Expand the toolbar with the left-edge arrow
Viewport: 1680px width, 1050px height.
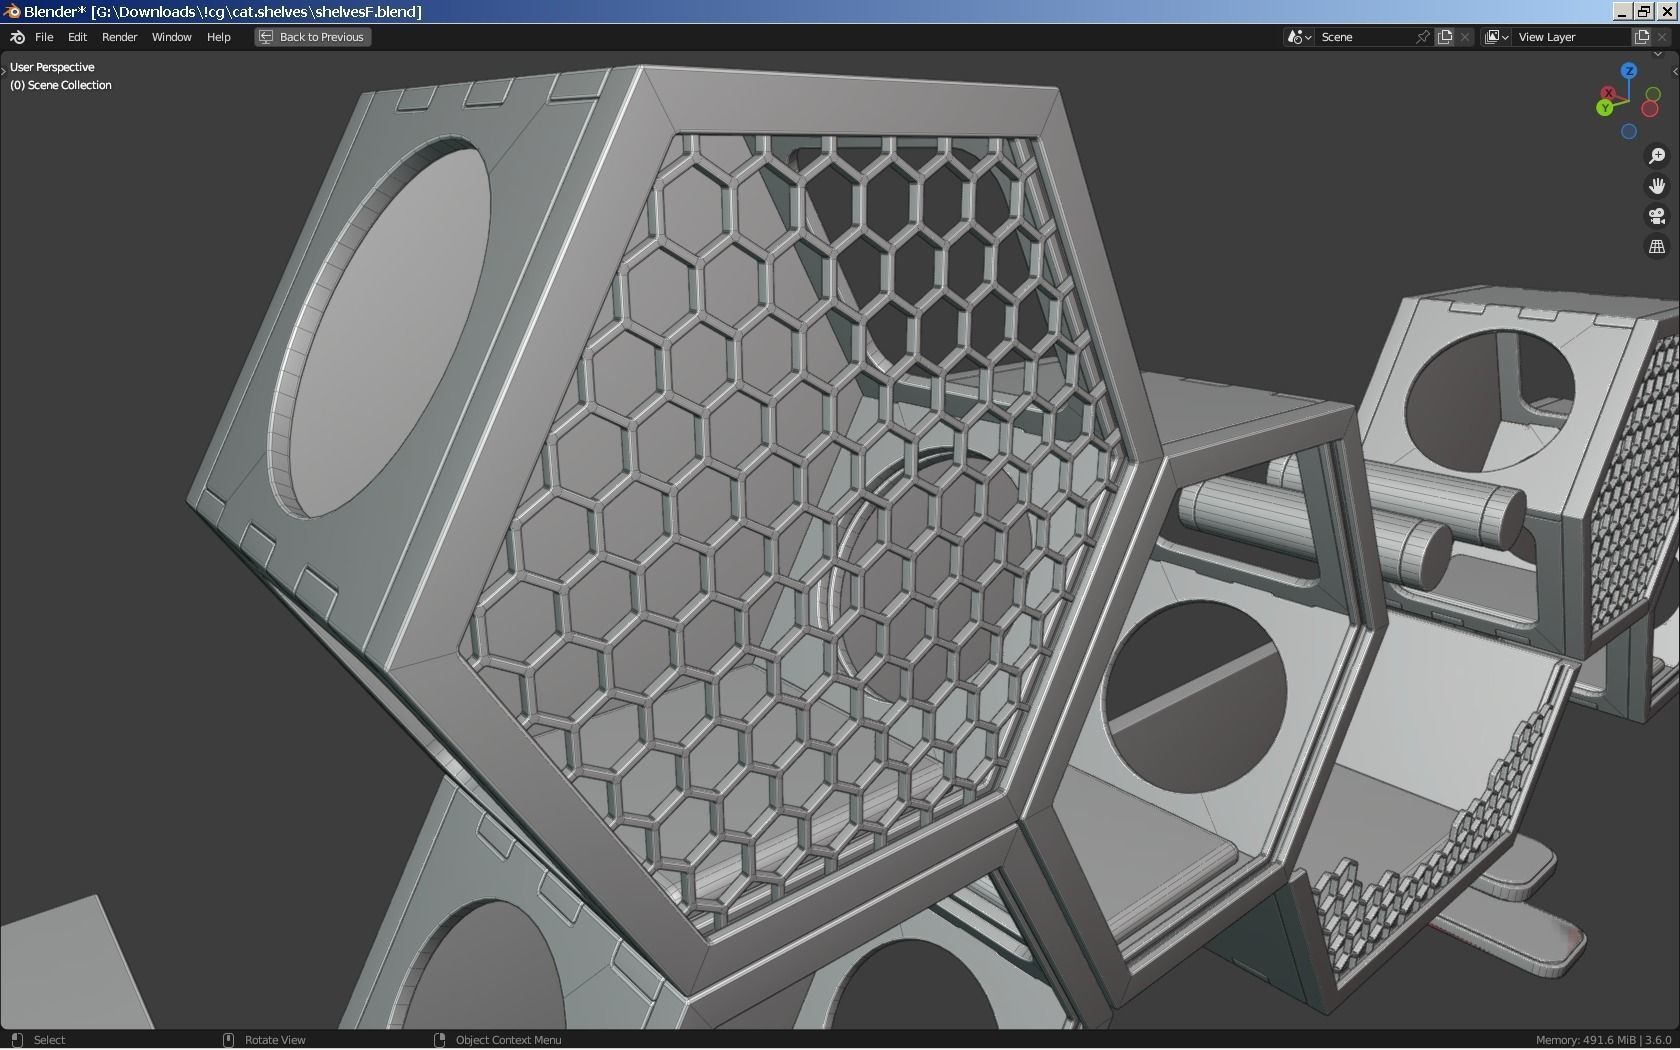[x=4, y=70]
